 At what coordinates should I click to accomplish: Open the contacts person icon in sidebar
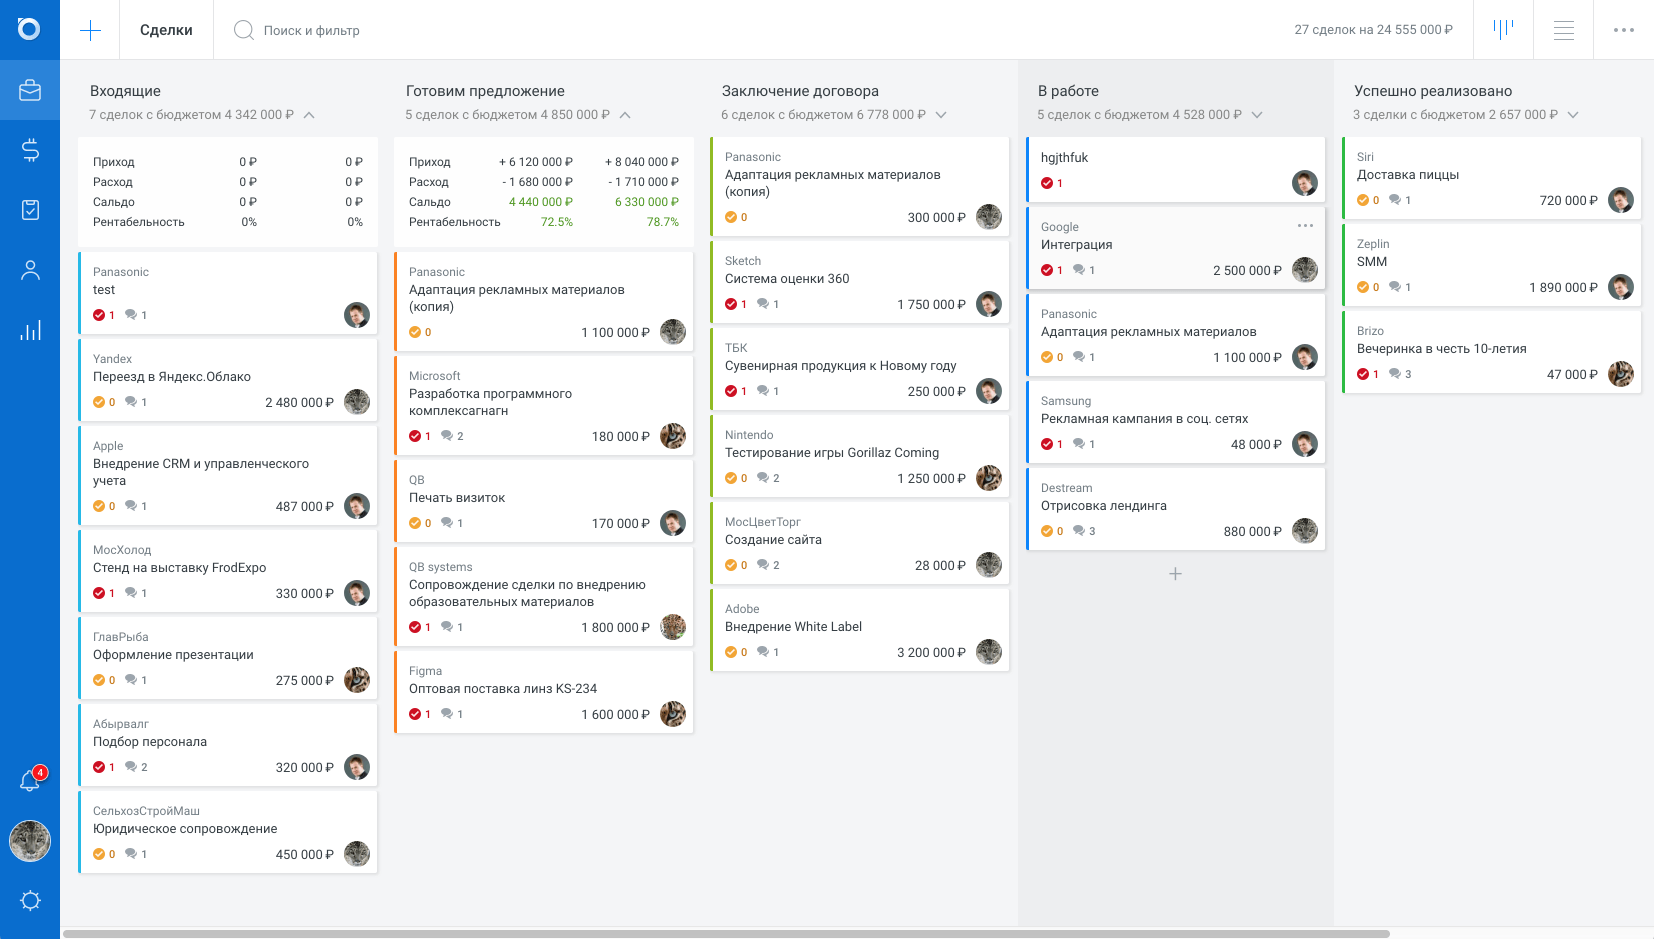point(30,270)
